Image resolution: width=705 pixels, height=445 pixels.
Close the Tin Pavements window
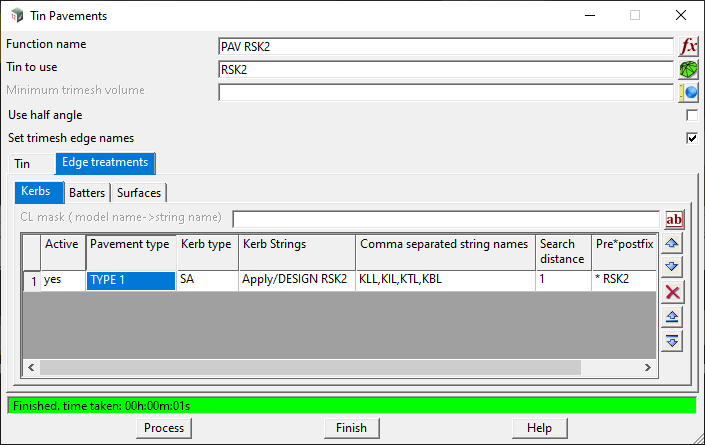click(x=681, y=15)
